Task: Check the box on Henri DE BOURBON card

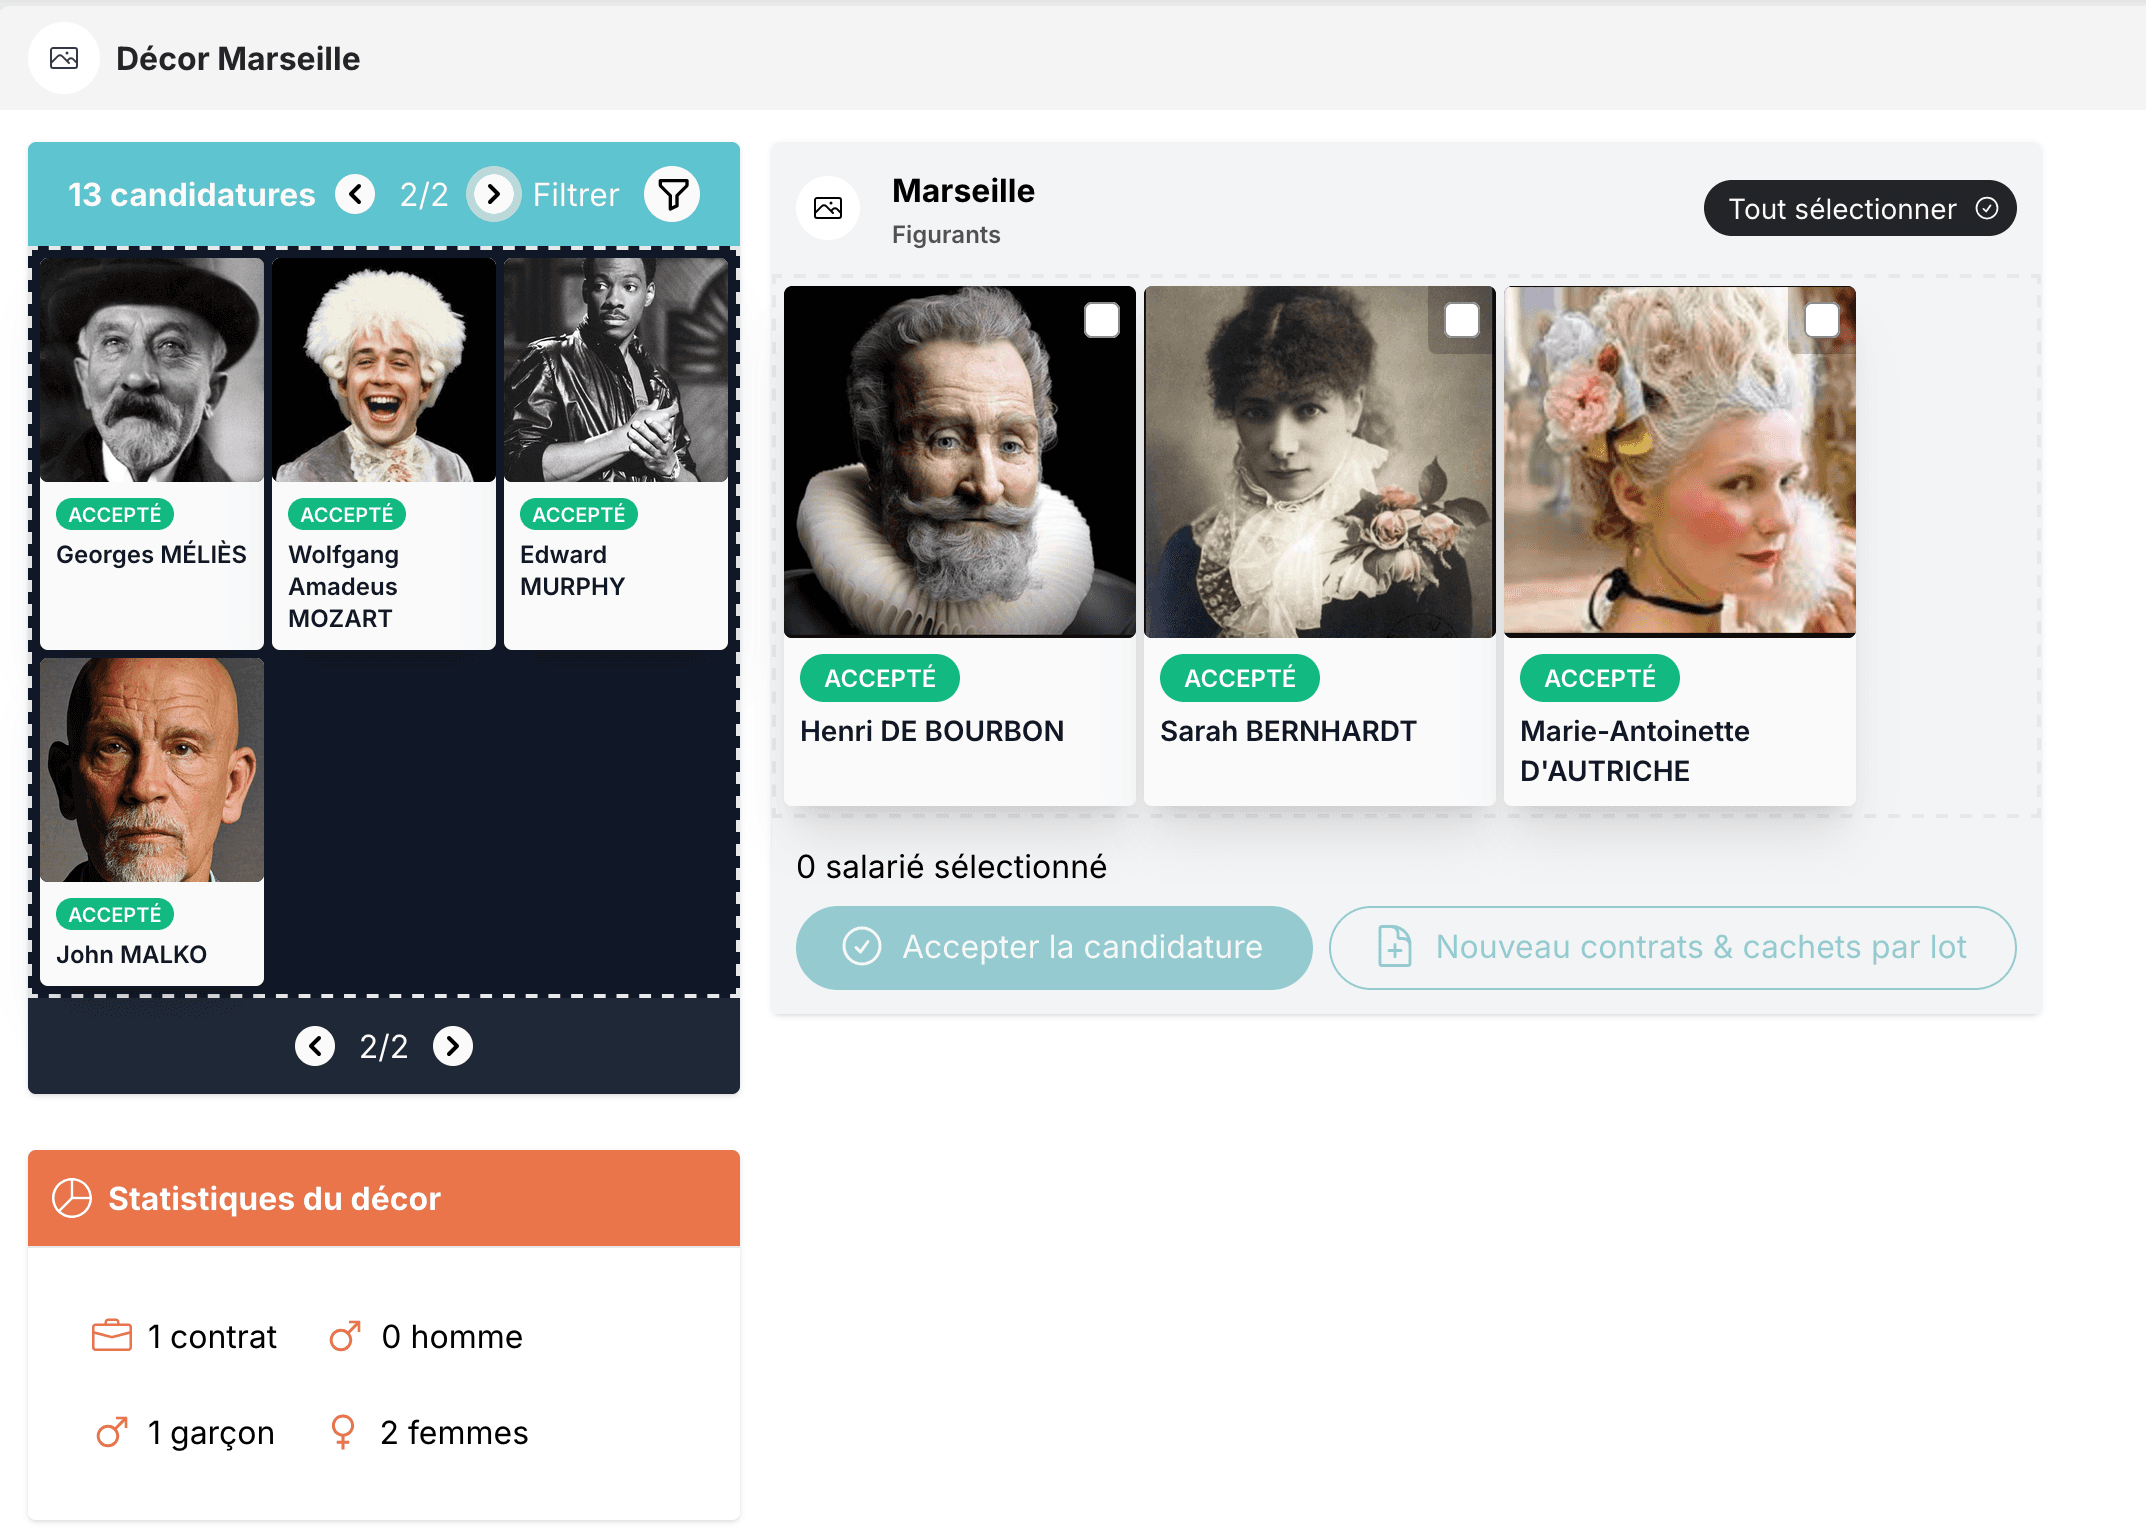Action: 1102,320
